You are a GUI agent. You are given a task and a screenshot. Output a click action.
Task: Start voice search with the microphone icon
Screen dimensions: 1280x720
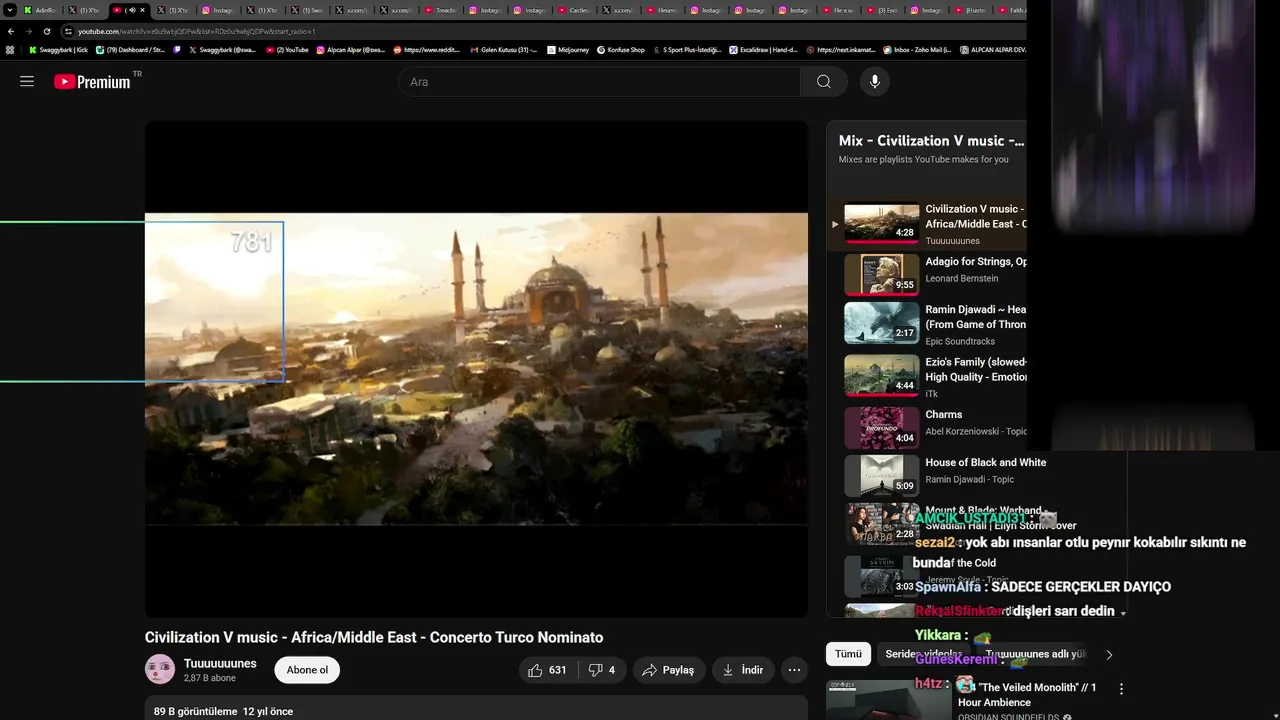(875, 82)
